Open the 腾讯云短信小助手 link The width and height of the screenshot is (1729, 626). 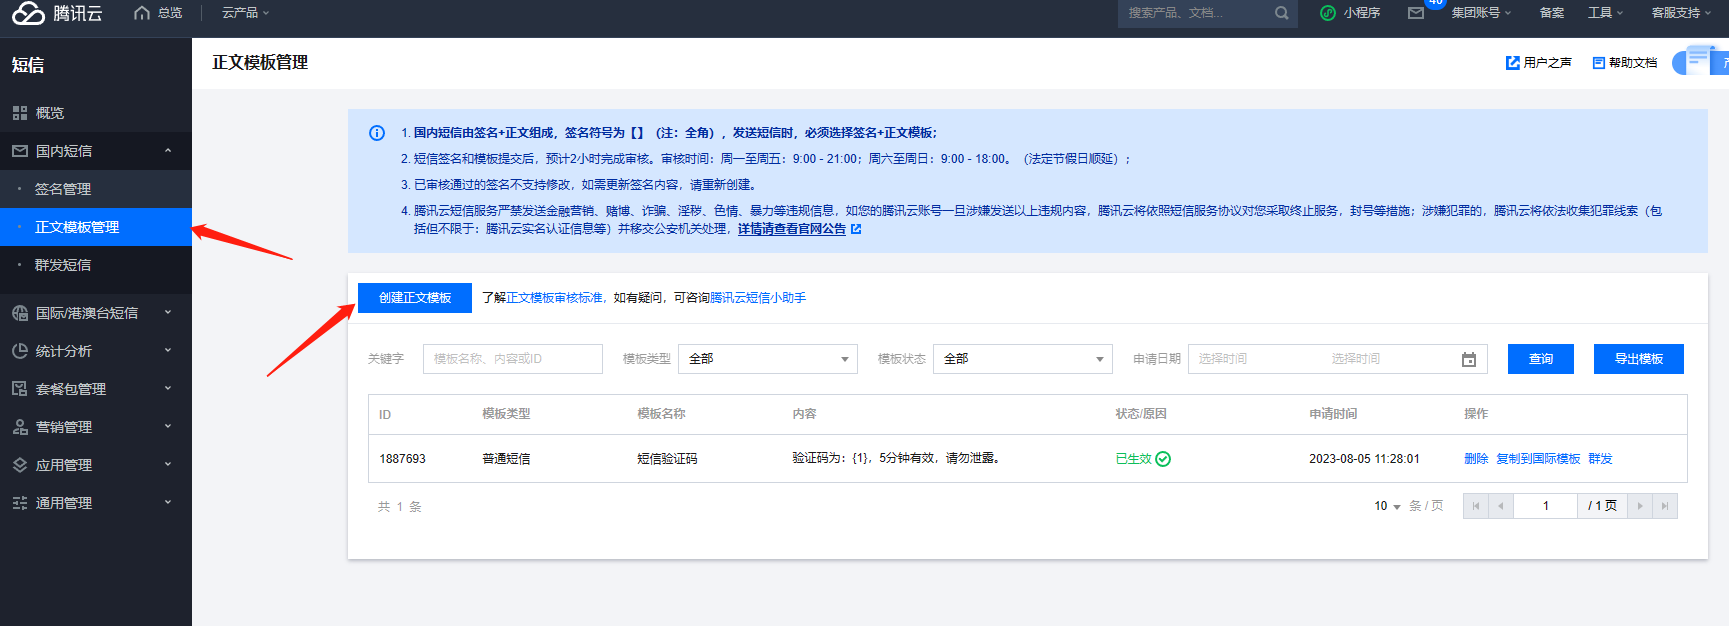[758, 298]
